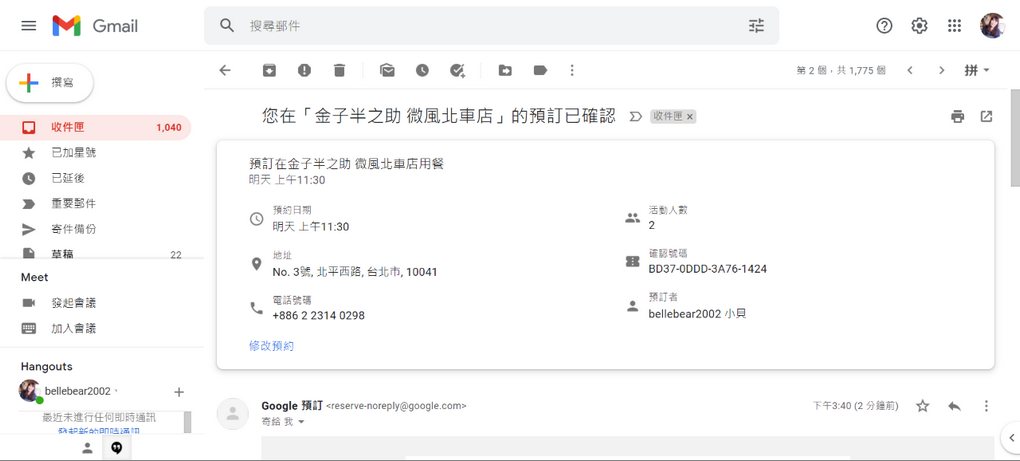1020x461 pixels.
Task: Click the Hangouts list scrollbar
Action: point(187,421)
